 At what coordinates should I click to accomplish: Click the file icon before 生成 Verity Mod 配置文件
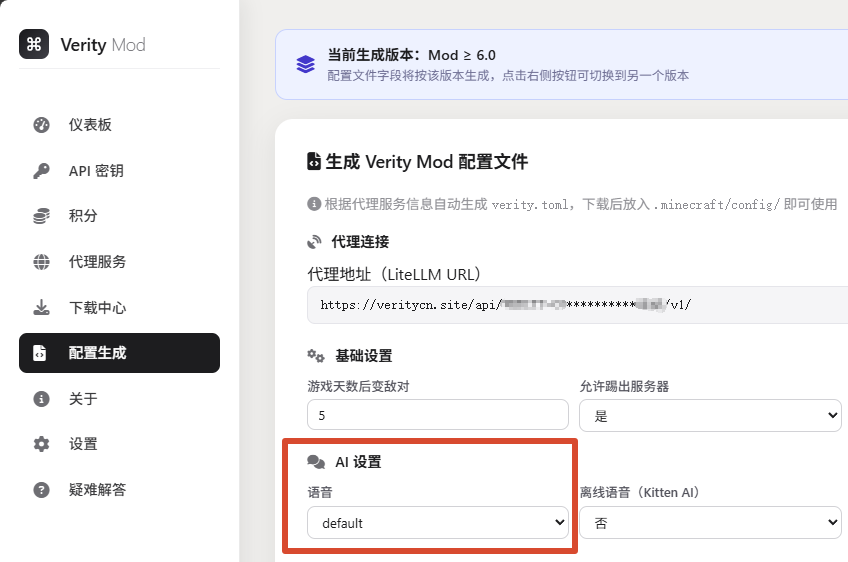click(x=314, y=161)
